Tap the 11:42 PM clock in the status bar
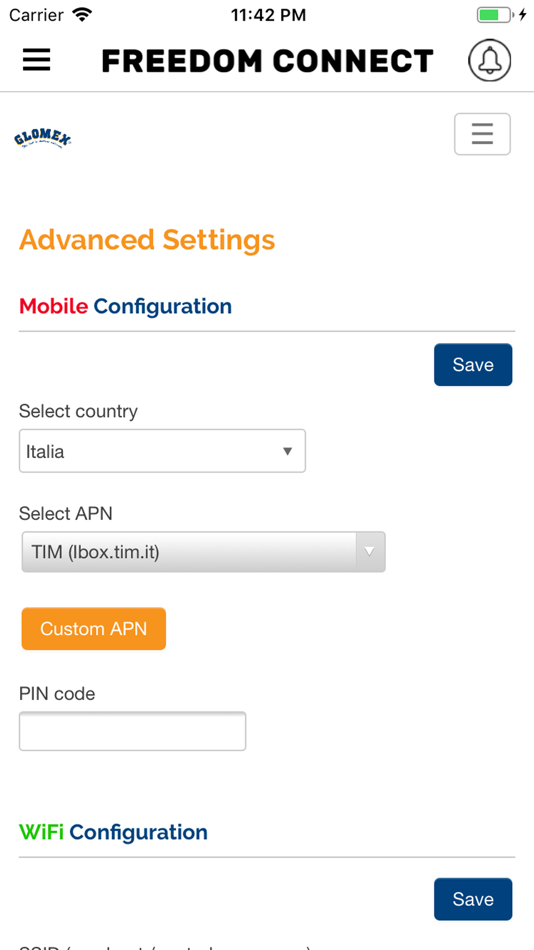The width and height of the screenshot is (534, 950). pos(268,15)
